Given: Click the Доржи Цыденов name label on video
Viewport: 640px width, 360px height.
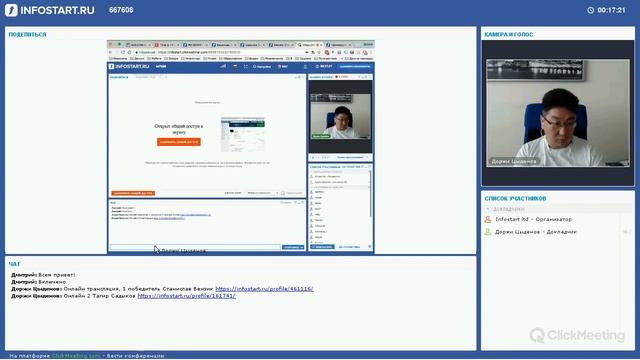Looking at the screenshot, I should [514, 162].
